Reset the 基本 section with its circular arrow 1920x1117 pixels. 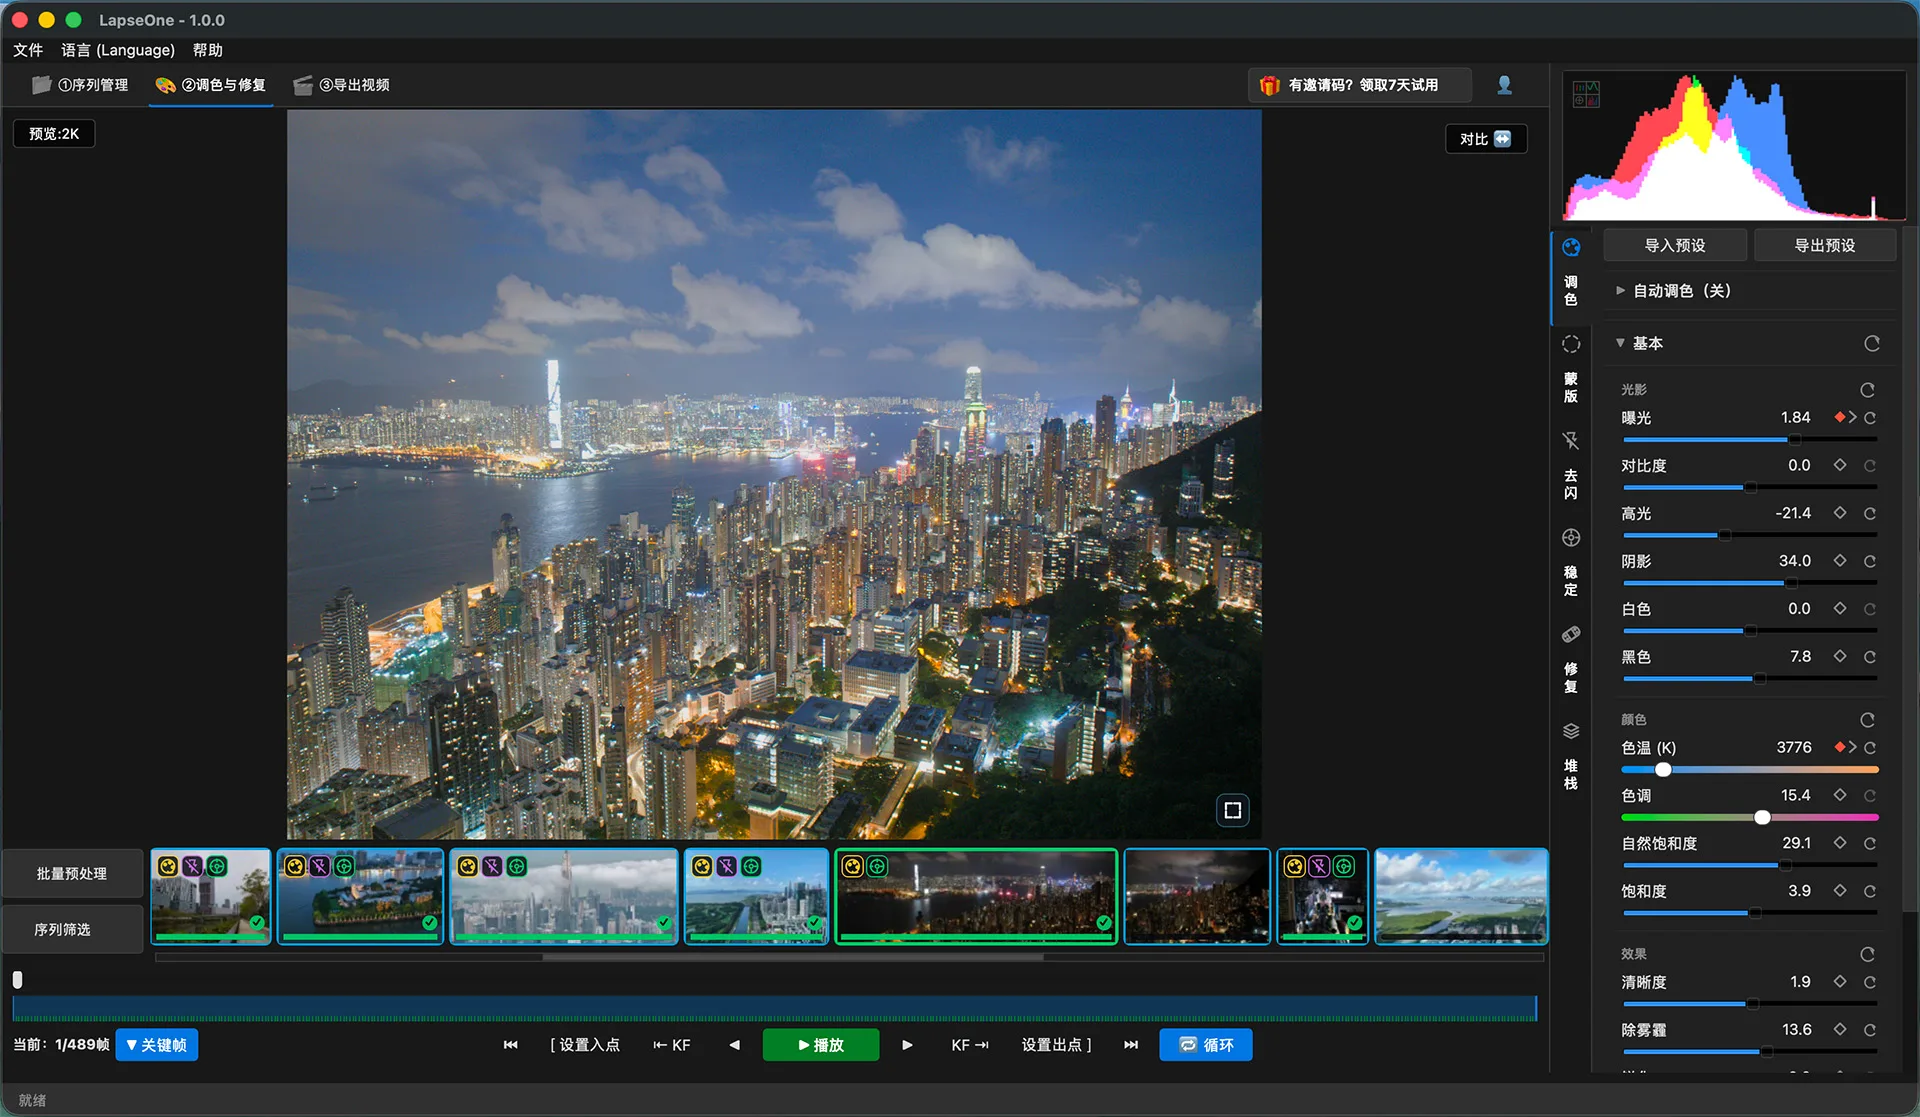click(x=1872, y=343)
